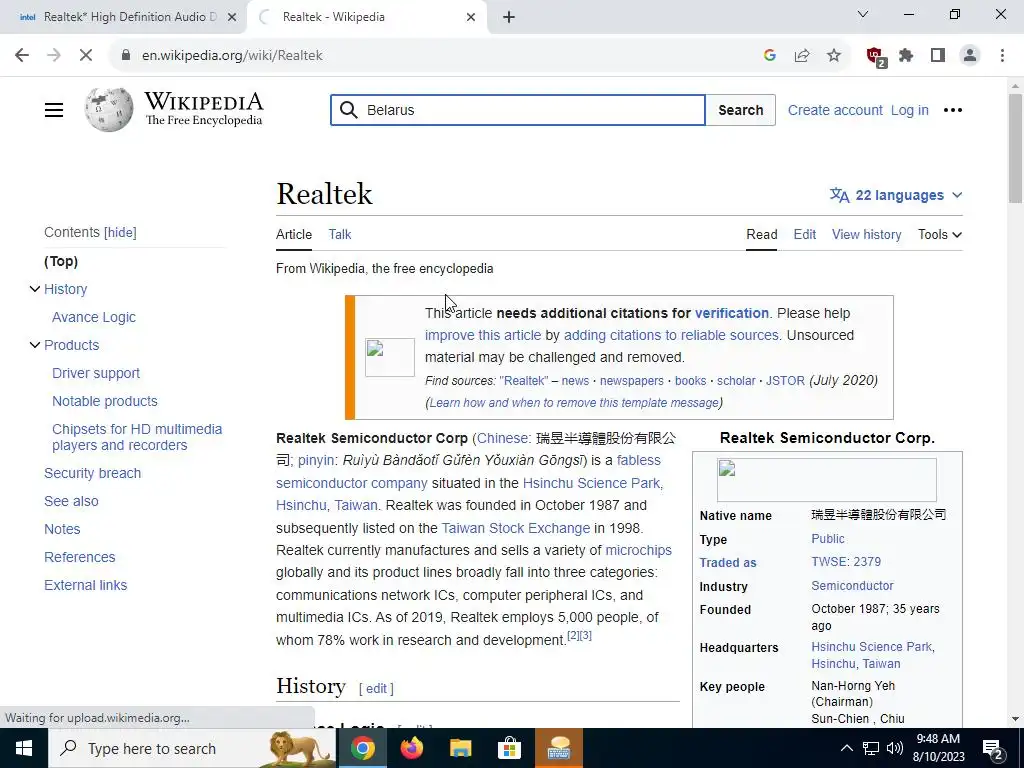Open Microsoft Store from the taskbar
The height and width of the screenshot is (768, 1024).
click(509, 748)
